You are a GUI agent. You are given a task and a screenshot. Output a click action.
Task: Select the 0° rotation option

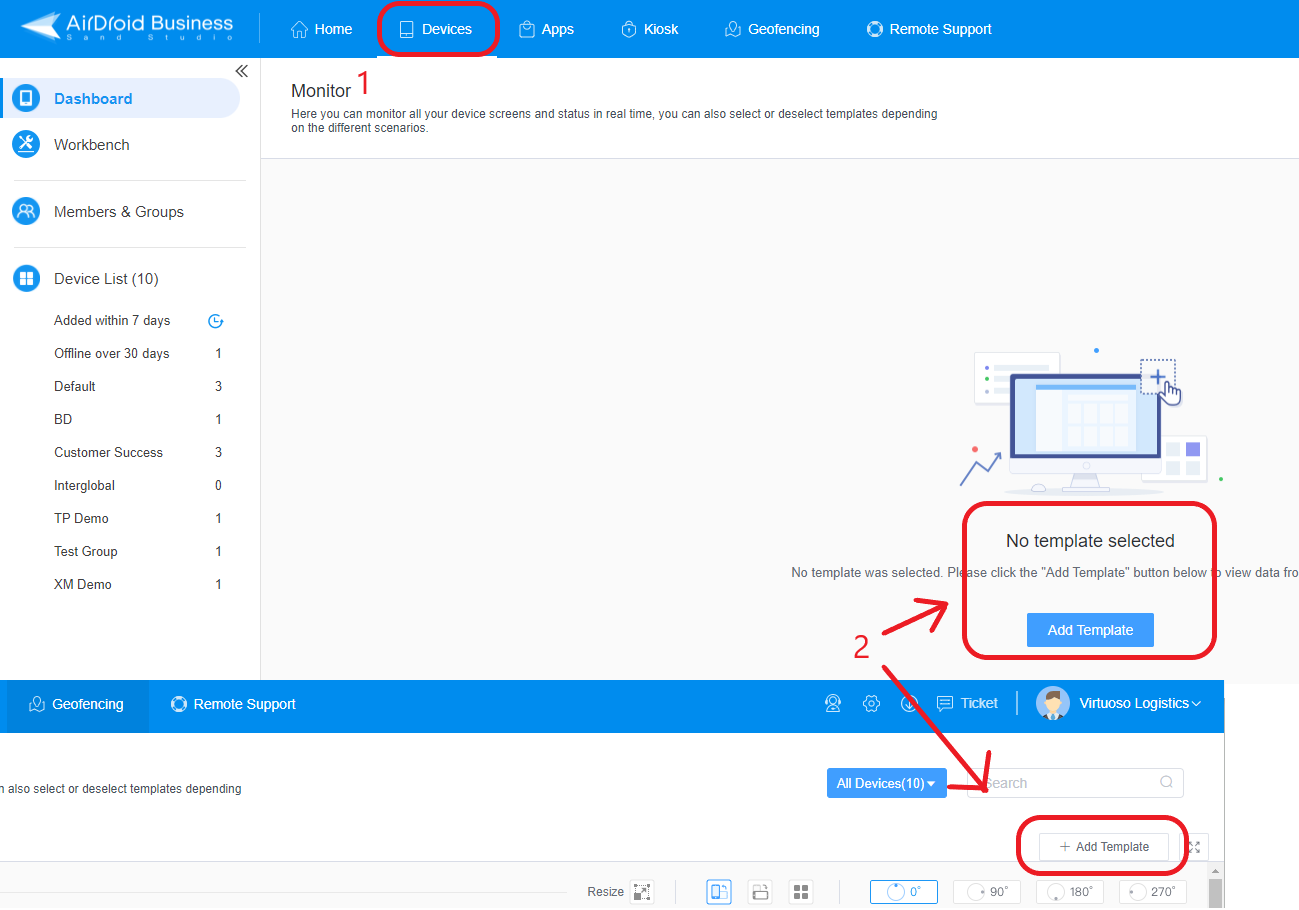(904, 892)
